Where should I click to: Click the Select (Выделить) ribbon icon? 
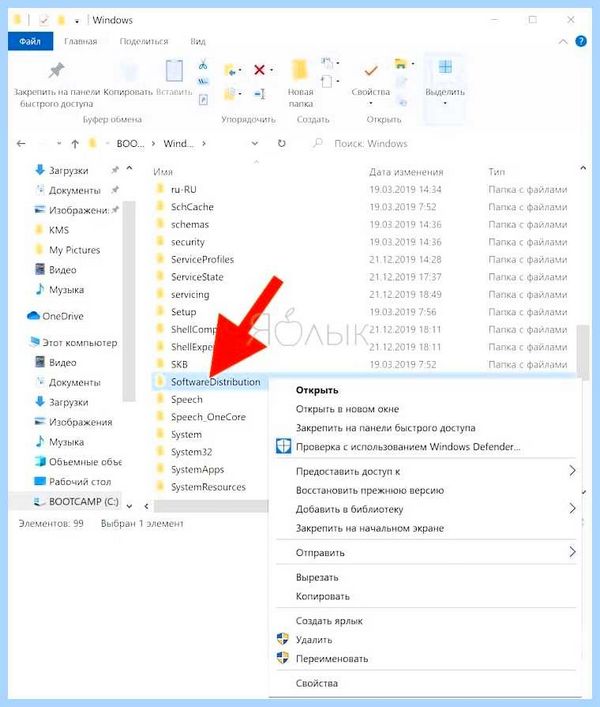point(445,67)
